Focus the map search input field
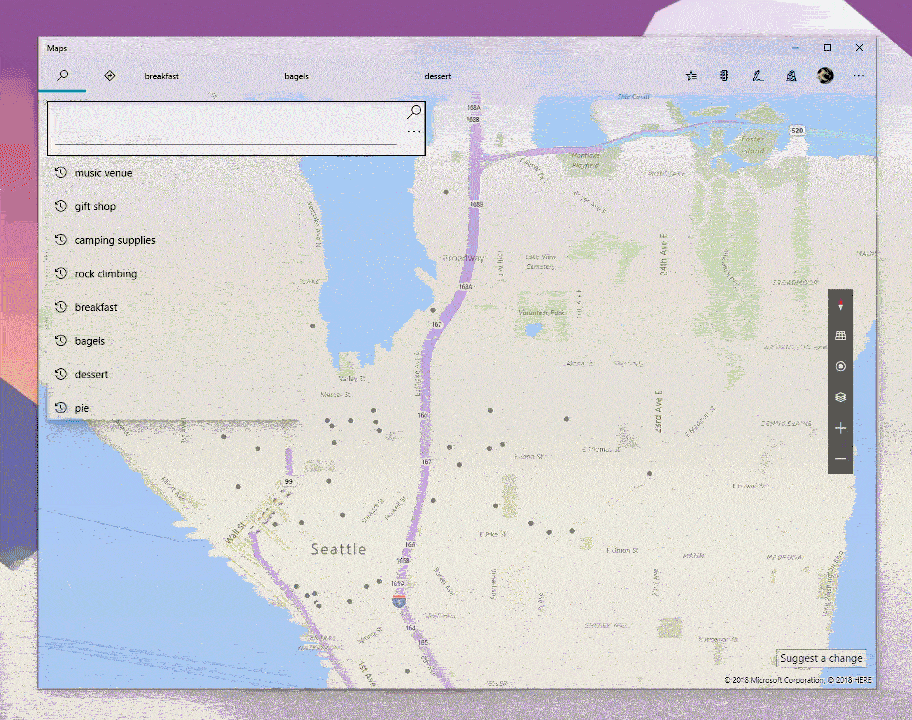Image resolution: width=912 pixels, height=720 pixels. 226,129
